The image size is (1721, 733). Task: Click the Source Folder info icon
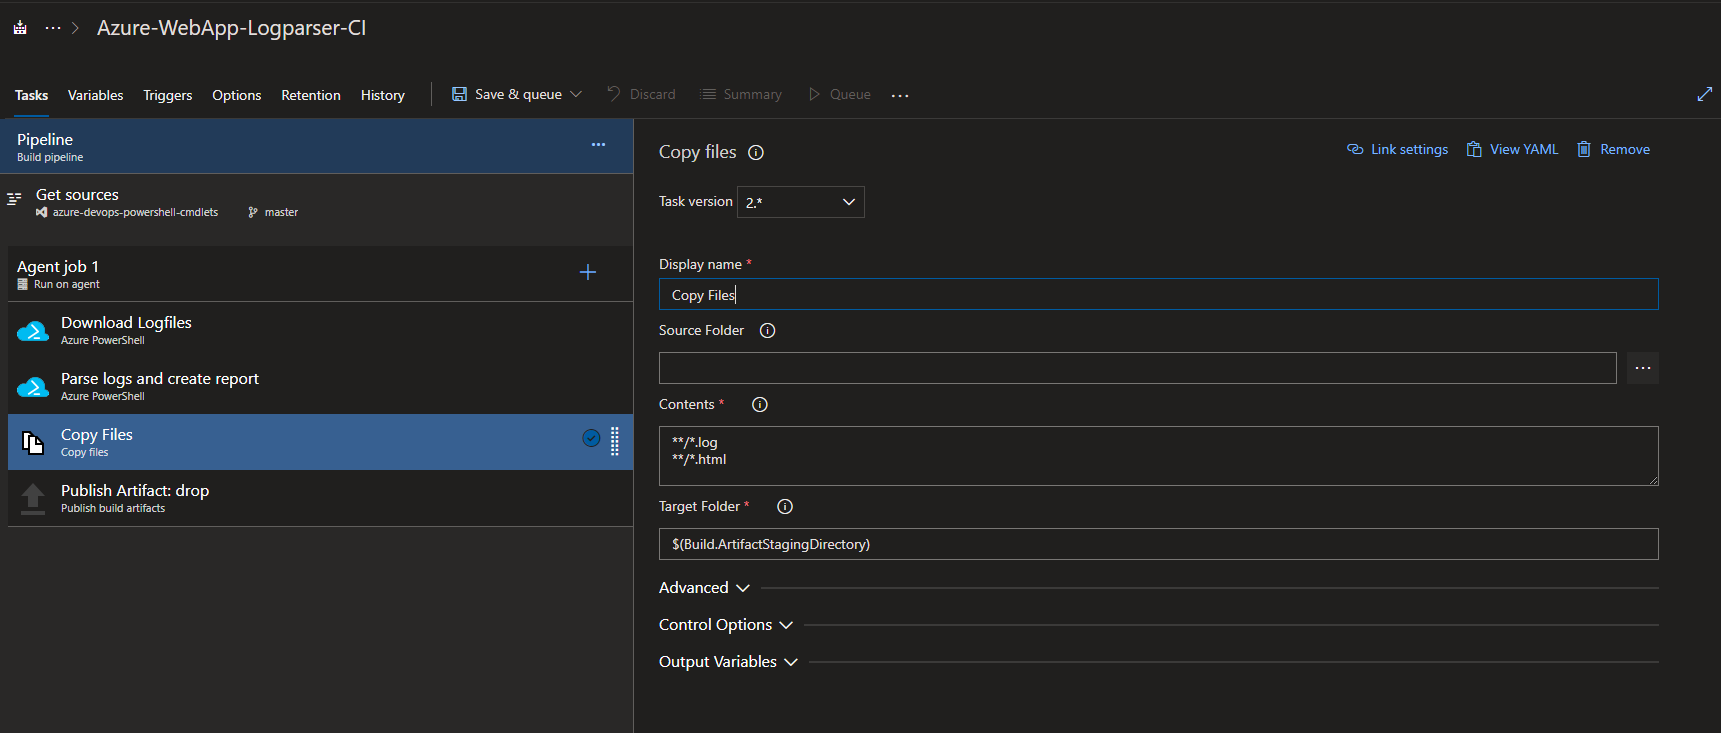tap(767, 331)
